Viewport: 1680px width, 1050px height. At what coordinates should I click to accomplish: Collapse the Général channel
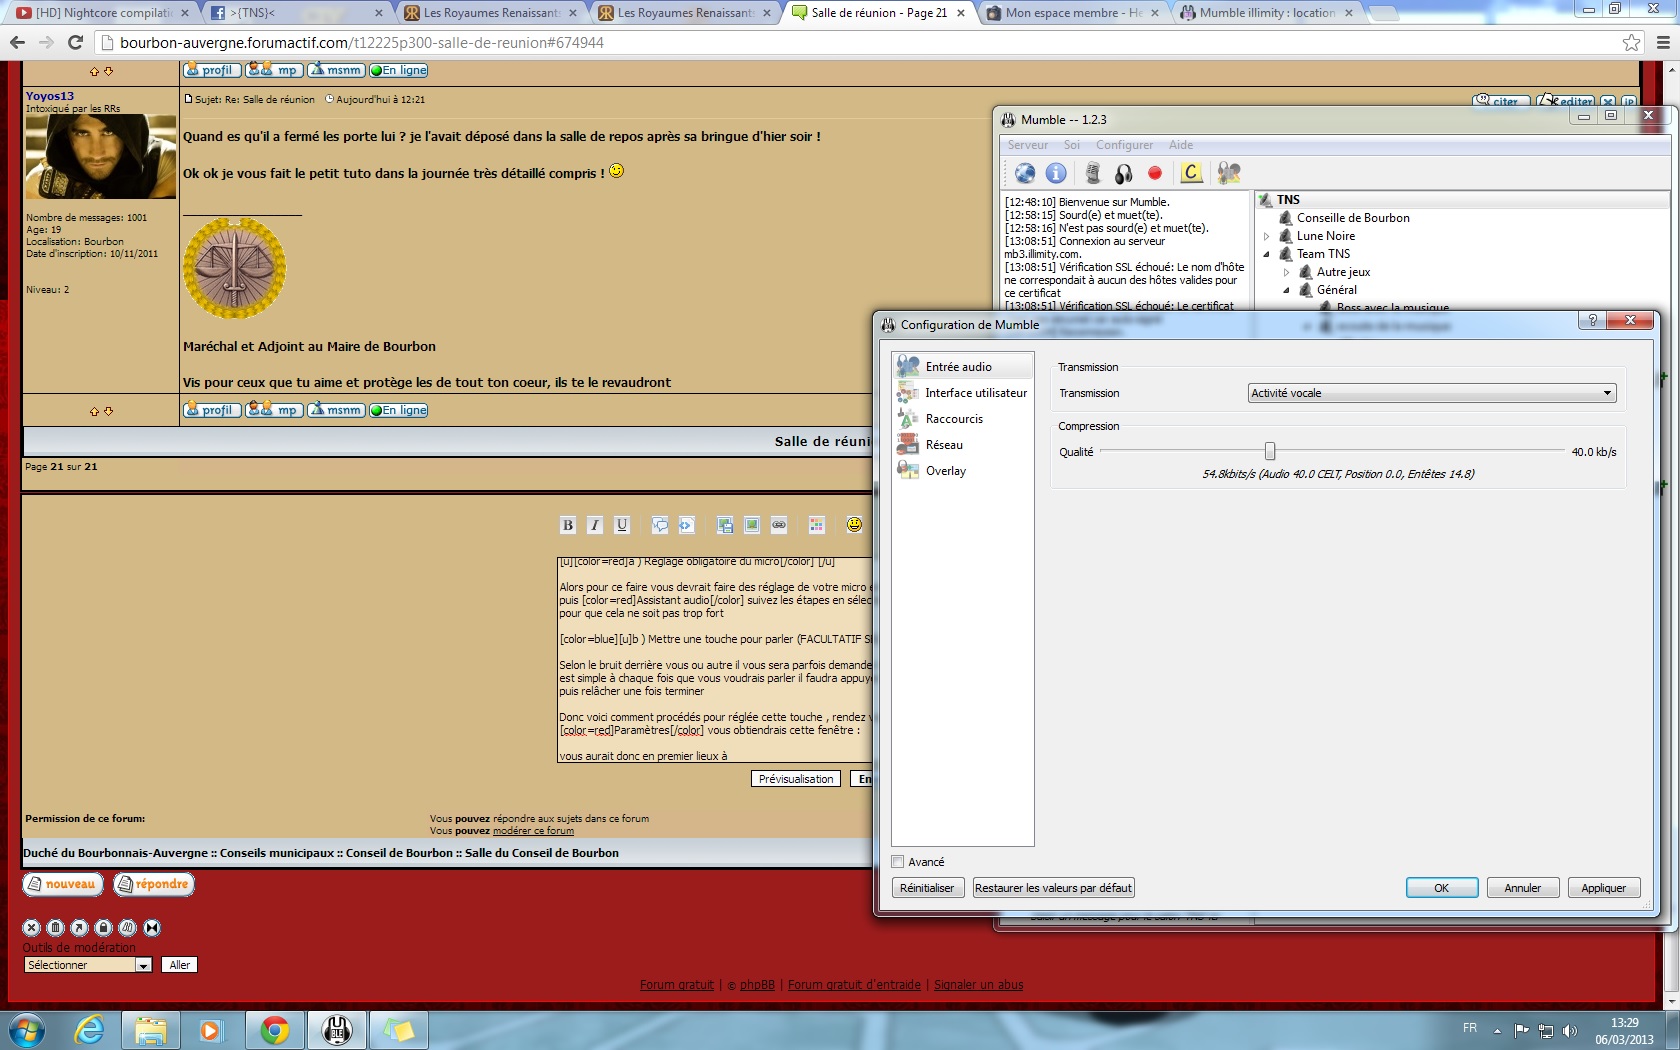tap(1287, 290)
